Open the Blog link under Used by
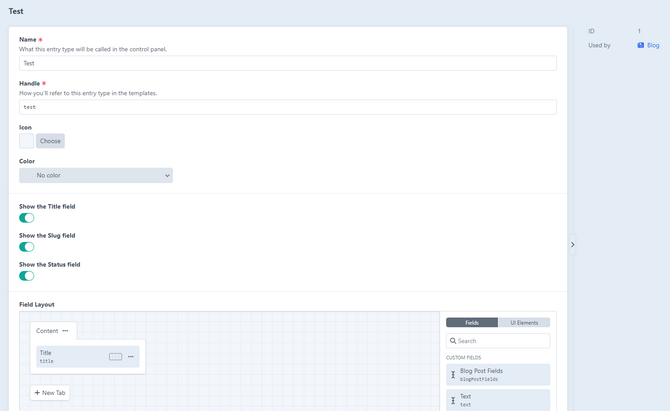The image size is (670, 411). 653,45
